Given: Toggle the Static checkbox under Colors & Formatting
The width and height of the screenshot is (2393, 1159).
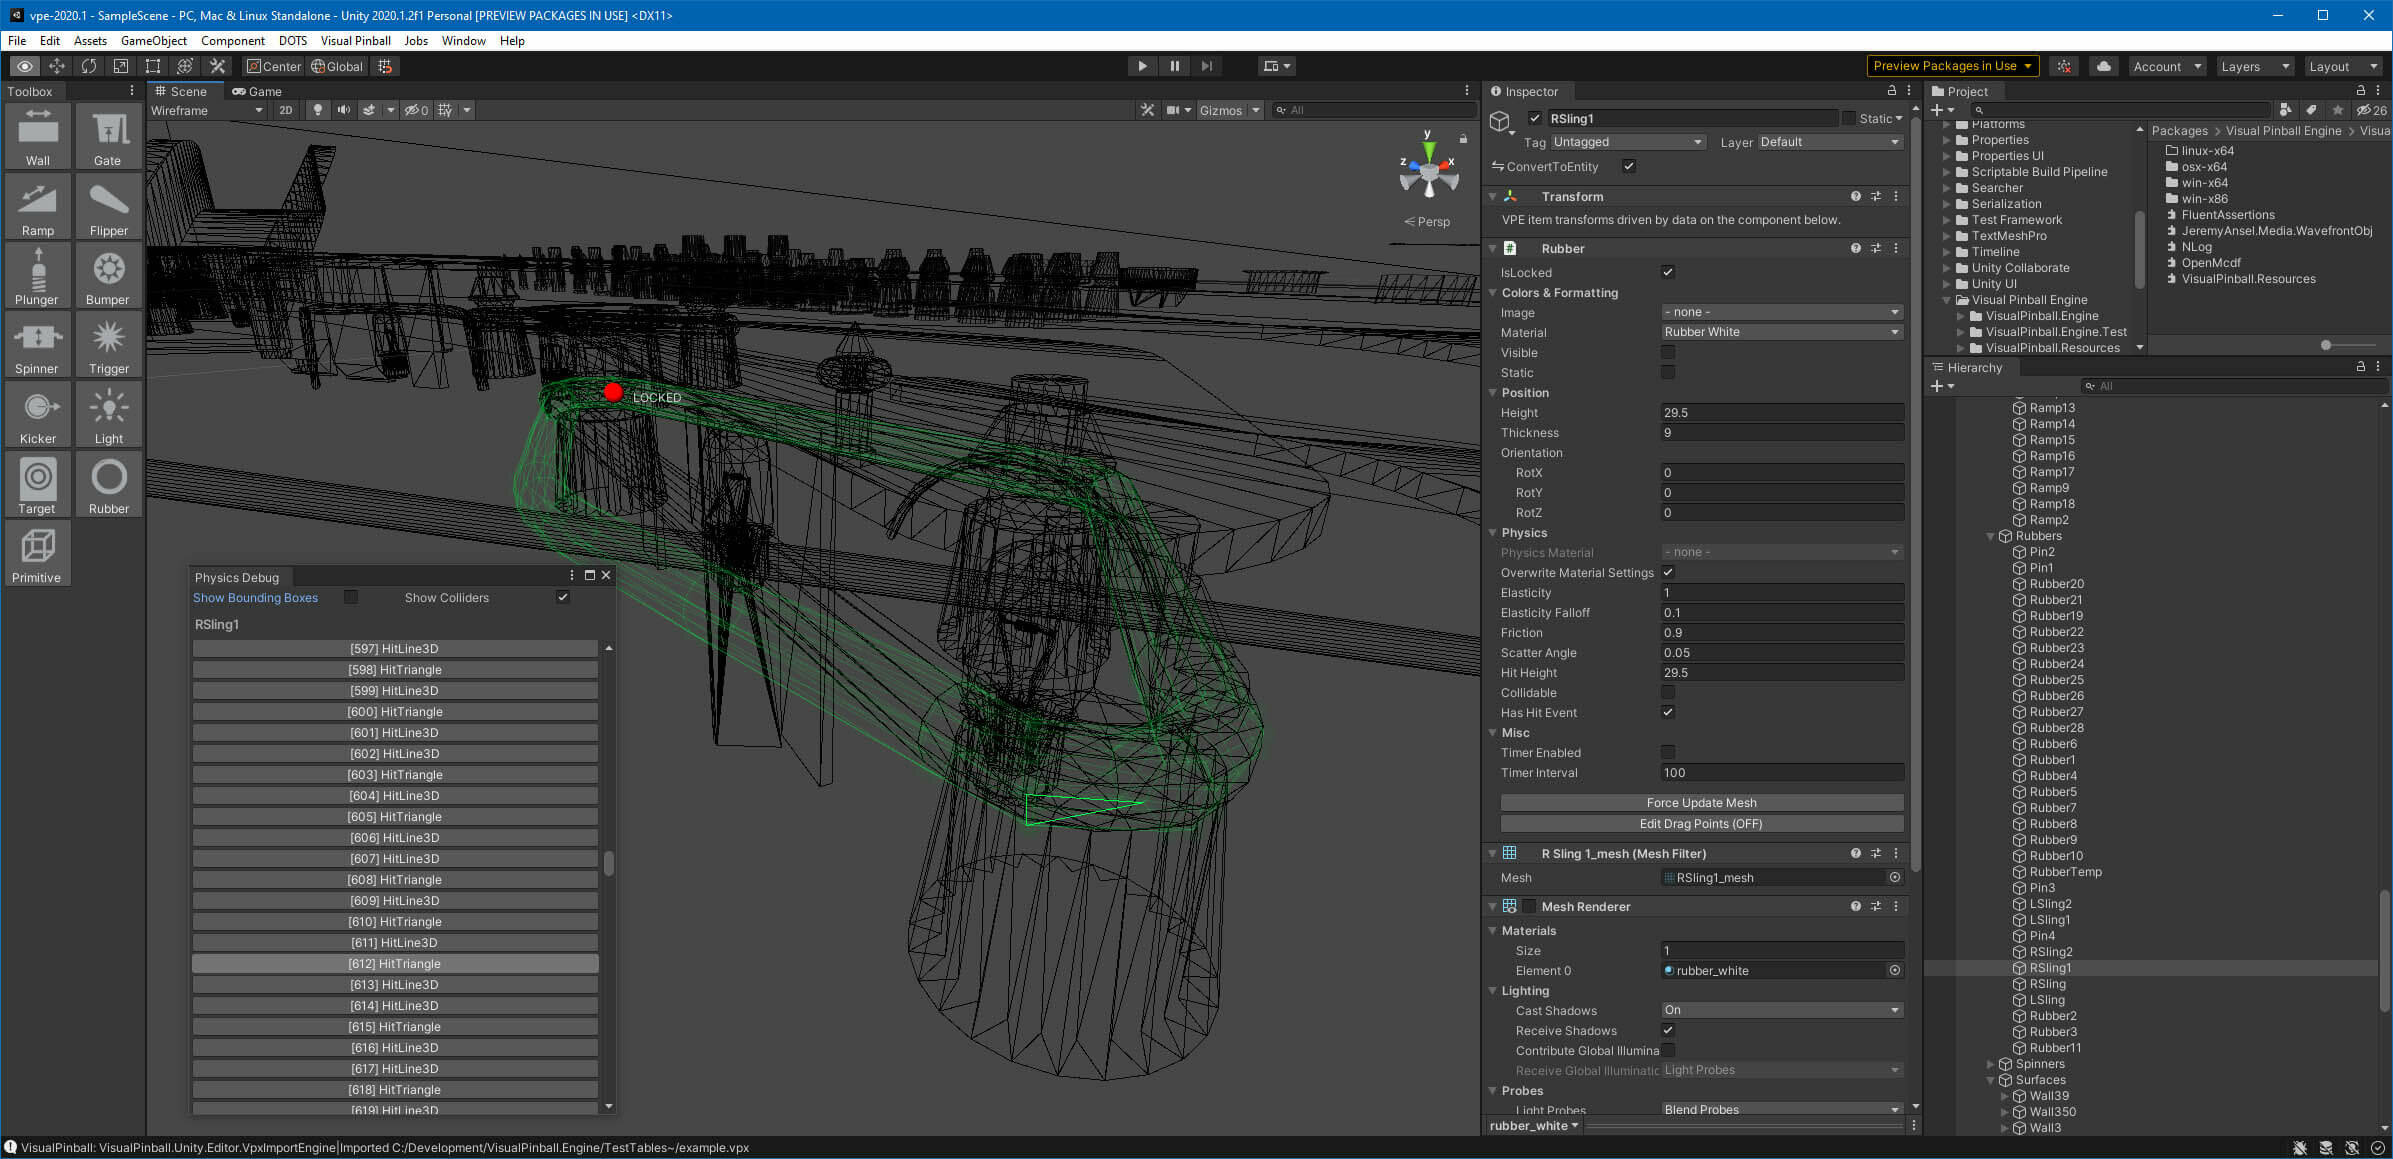Looking at the screenshot, I should pyautogui.click(x=1668, y=372).
